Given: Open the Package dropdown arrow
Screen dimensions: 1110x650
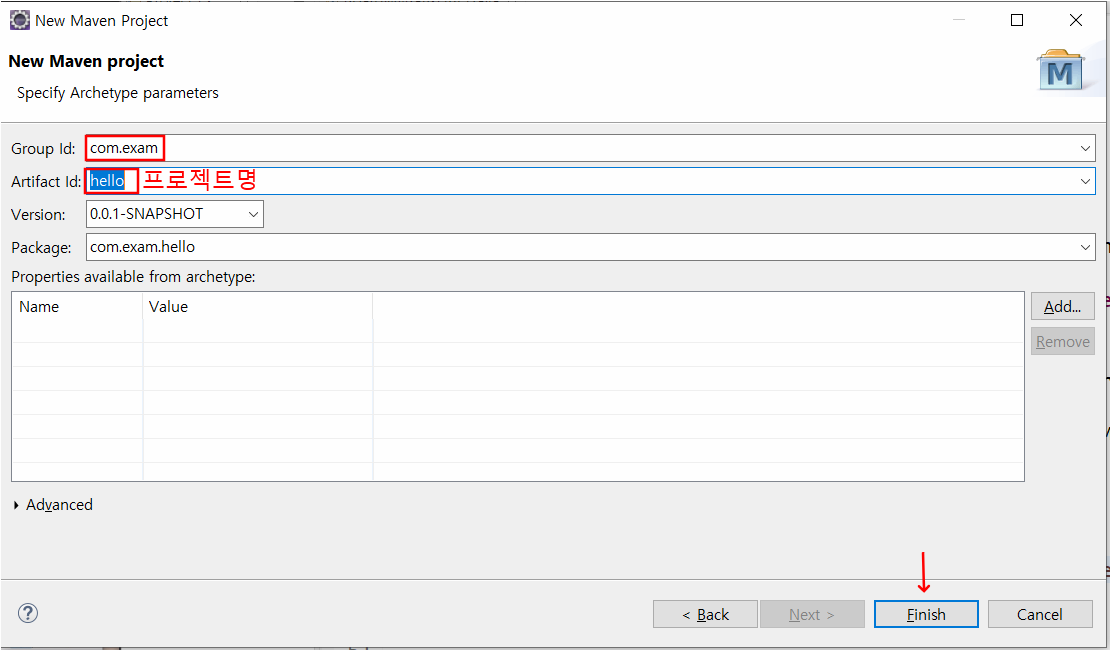Looking at the screenshot, I should (1085, 247).
